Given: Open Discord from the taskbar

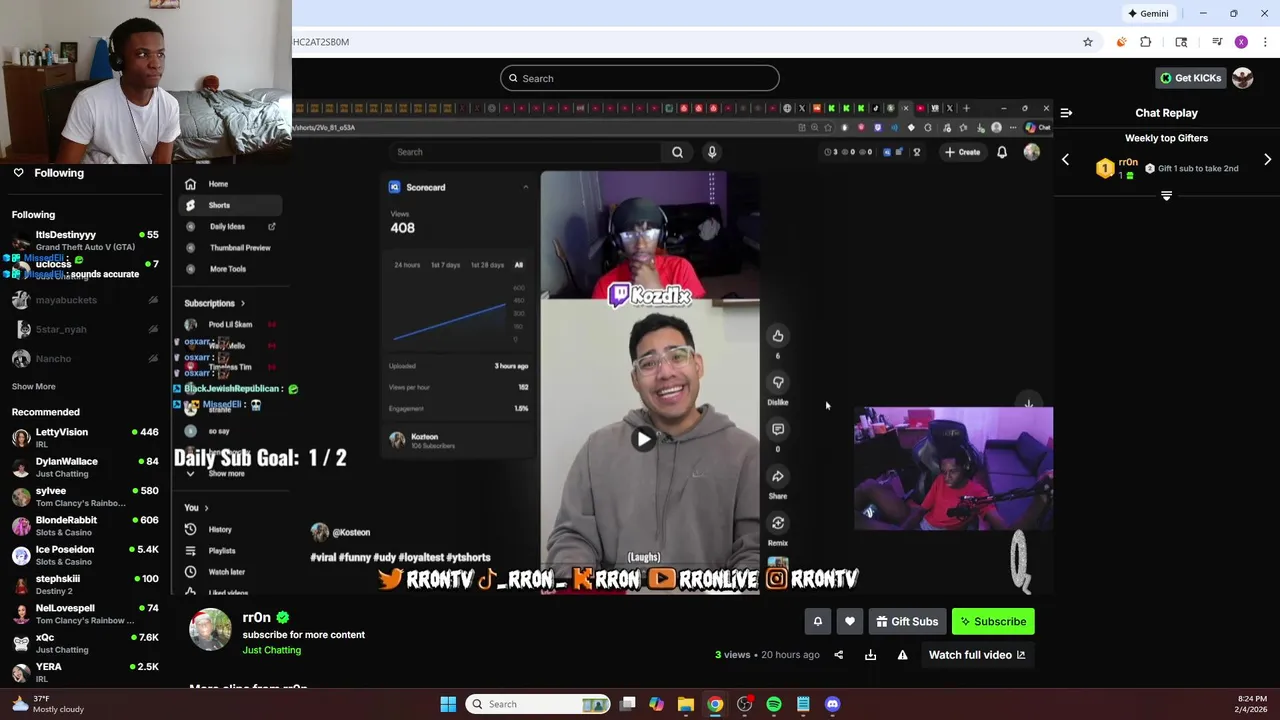Looking at the screenshot, I should [832, 704].
